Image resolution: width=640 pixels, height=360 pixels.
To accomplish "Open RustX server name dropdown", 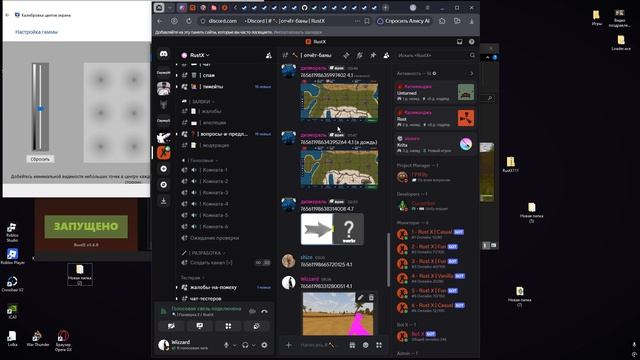I will (x=196, y=55).
